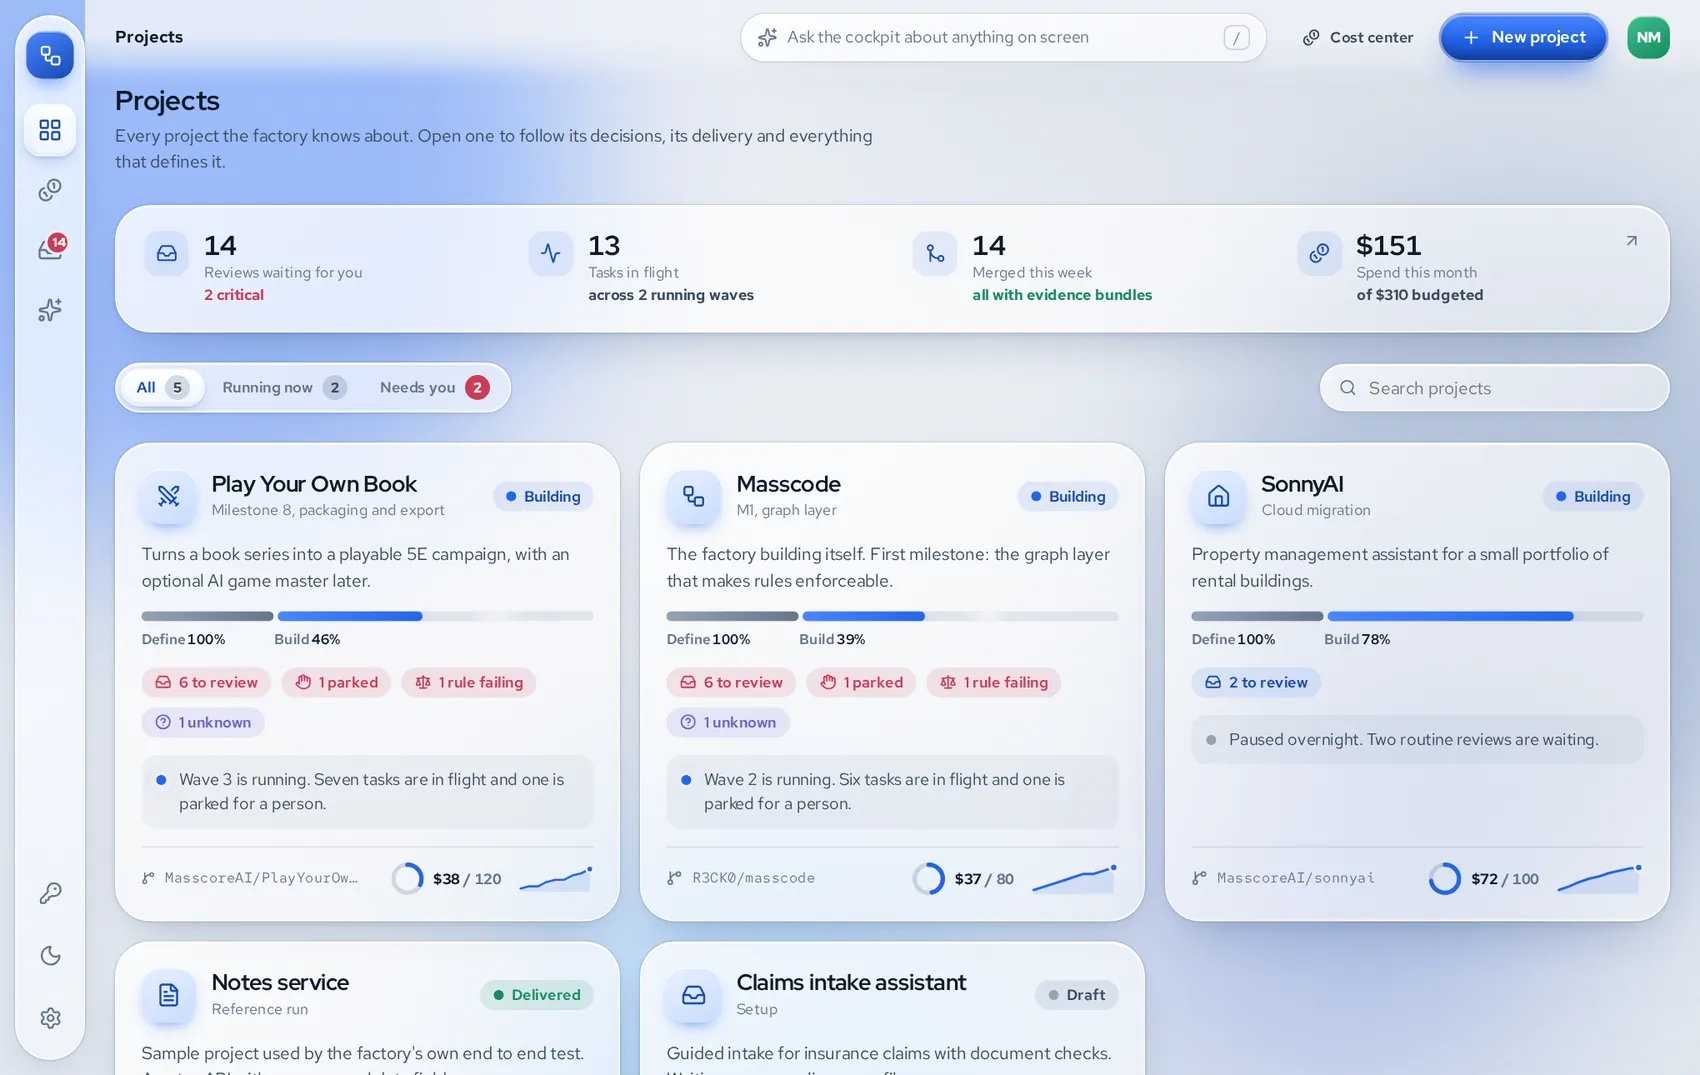The width and height of the screenshot is (1700, 1075).
Task: Click the Tasks in flight pulse icon
Action: coord(551,254)
